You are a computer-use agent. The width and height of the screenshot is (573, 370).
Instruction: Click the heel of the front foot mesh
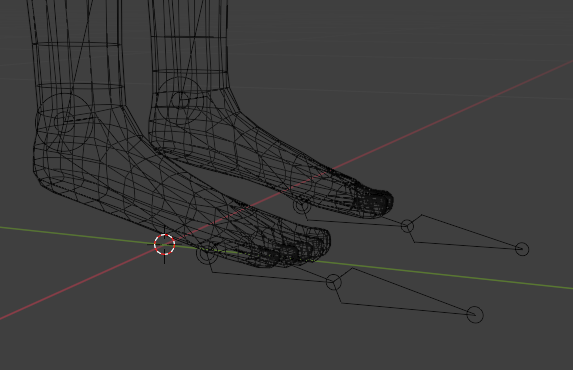(46, 172)
